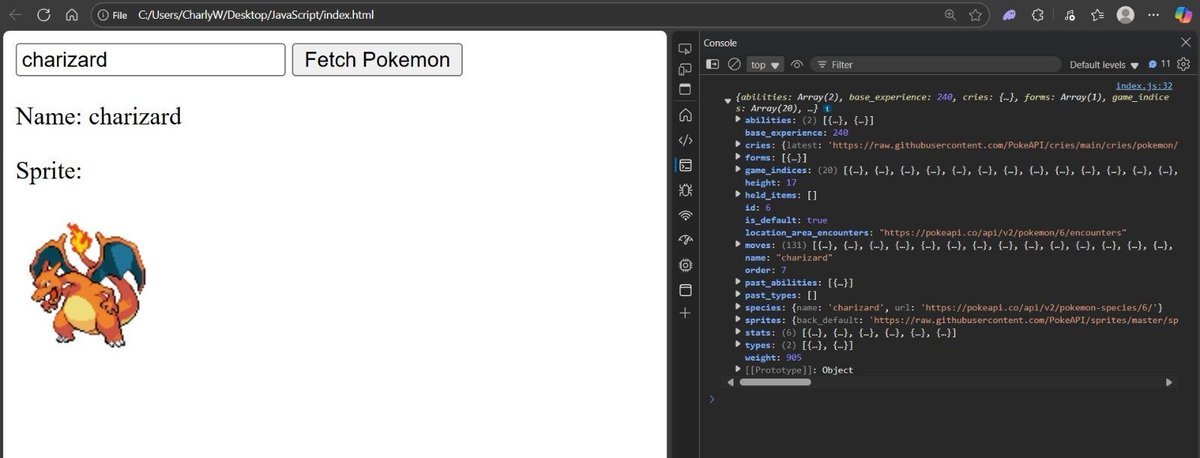
Task: Expand the past_abilities array
Action: click(738, 282)
